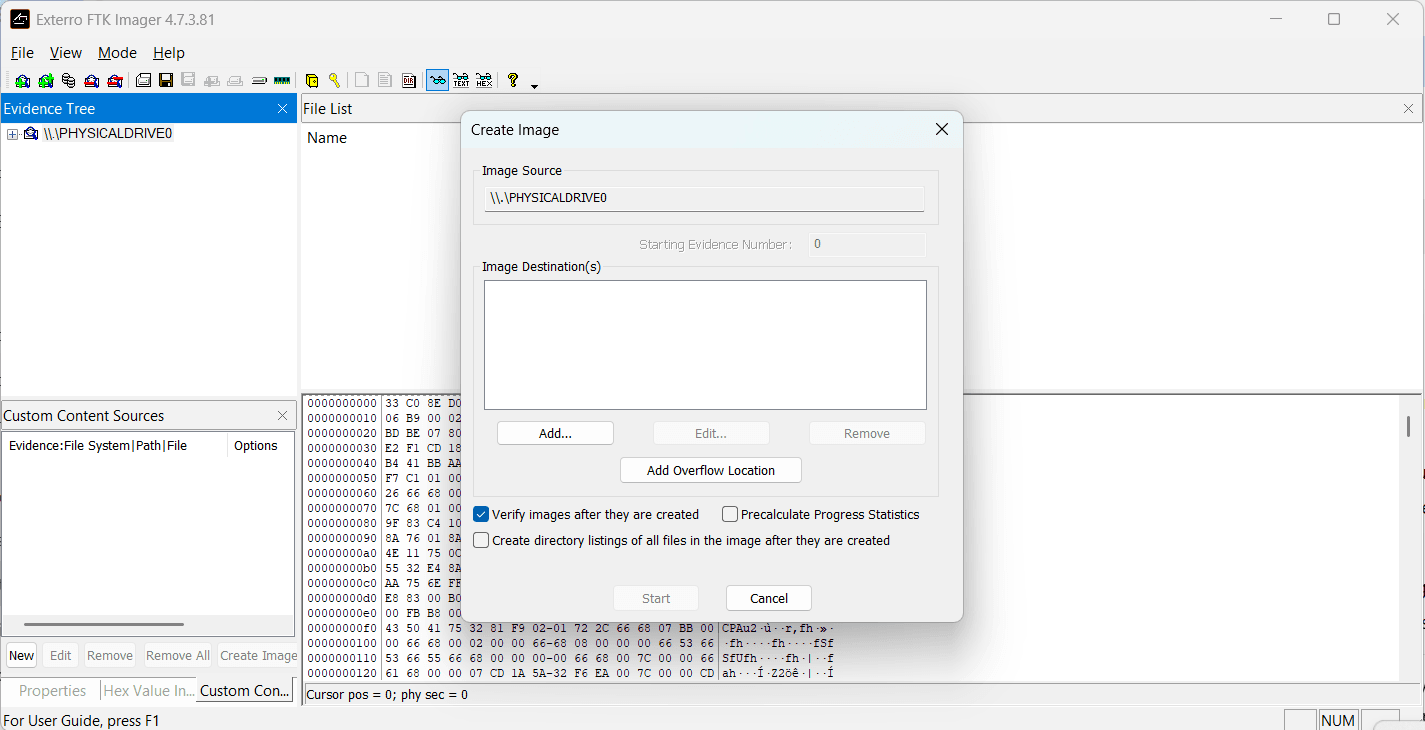Toggle Verify images after they are created
The width and height of the screenshot is (1425, 730).
click(x=481, y=514)
